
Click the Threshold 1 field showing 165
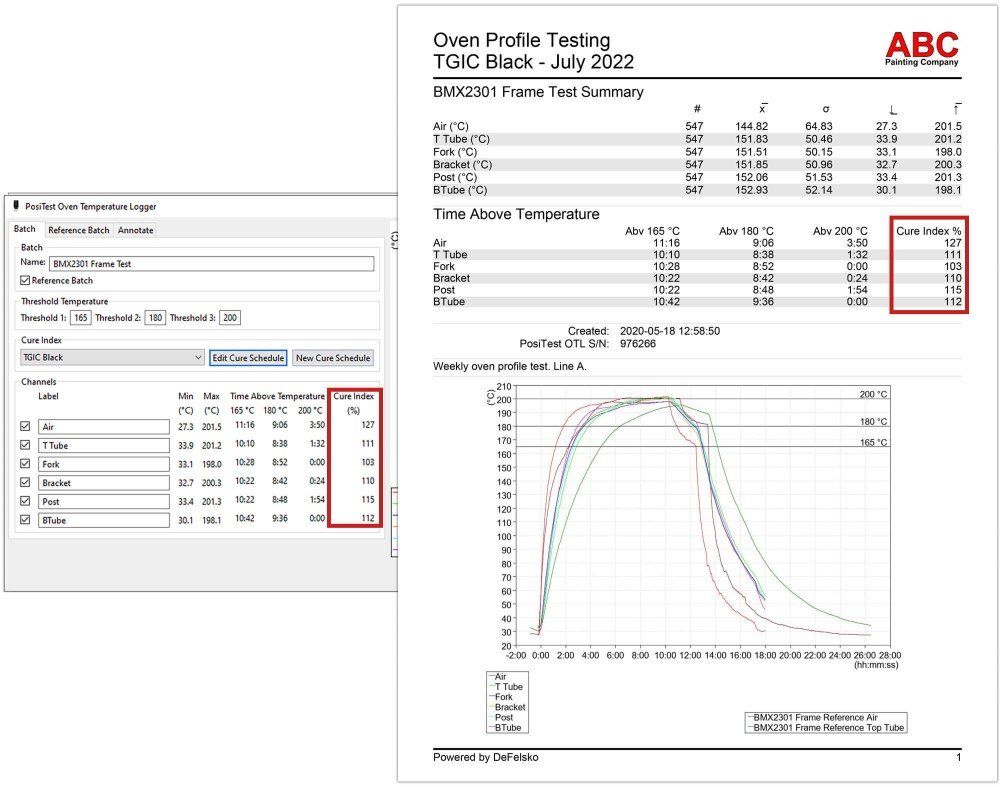click(x=80, y=318)
